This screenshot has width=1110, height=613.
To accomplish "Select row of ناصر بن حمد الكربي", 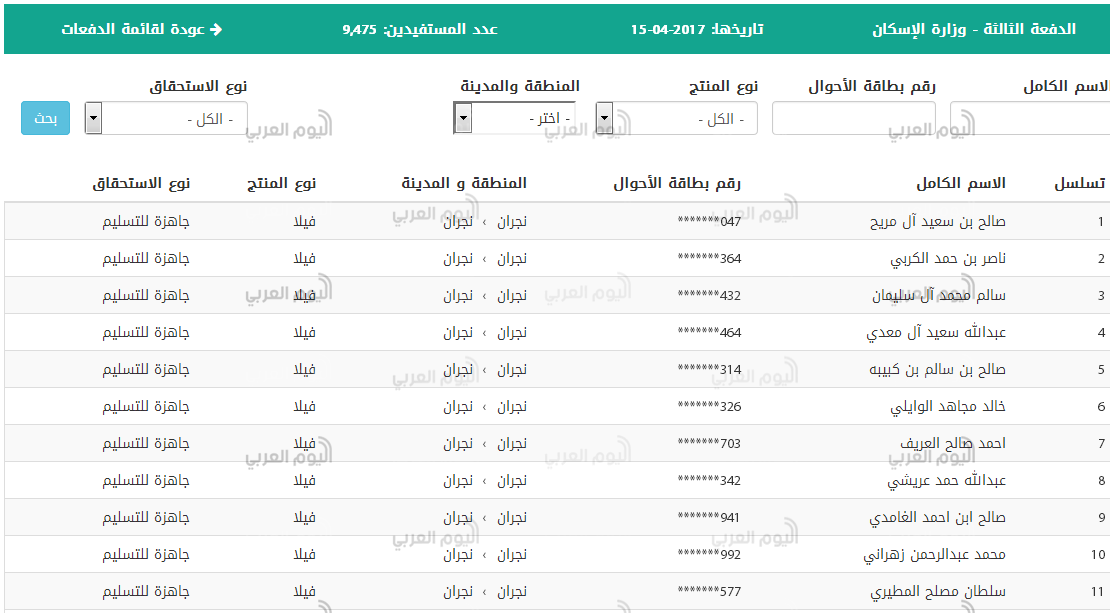I will point(948,259).
